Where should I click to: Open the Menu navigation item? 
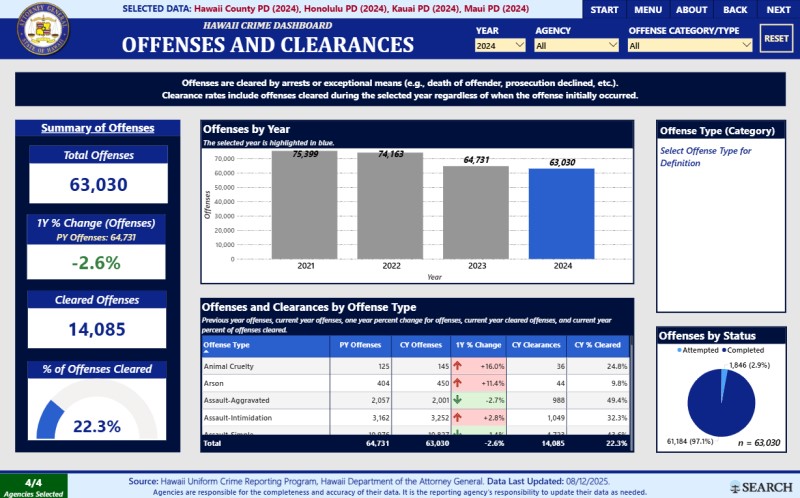tap(647, 10)
